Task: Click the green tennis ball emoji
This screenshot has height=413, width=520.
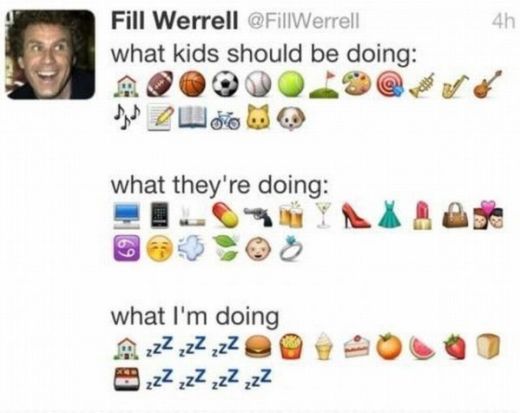Action: 291,84
